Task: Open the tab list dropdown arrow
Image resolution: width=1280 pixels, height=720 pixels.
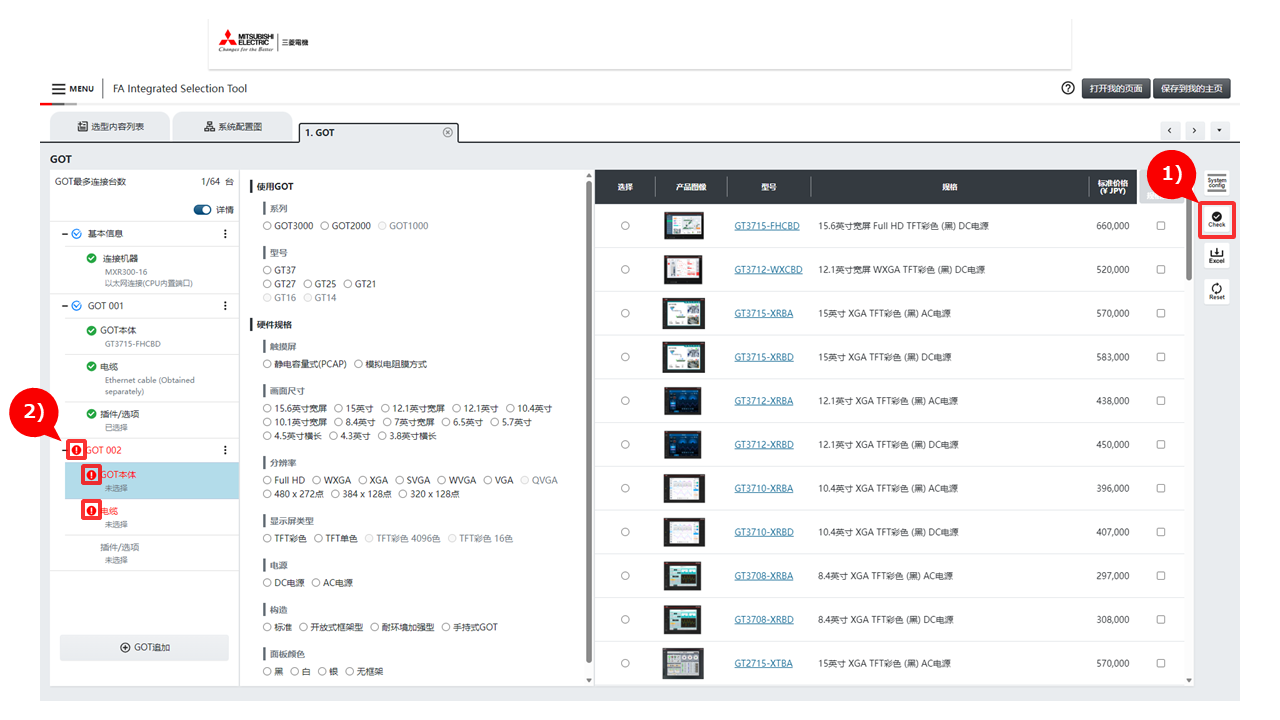Action: tap(1219, 131)
